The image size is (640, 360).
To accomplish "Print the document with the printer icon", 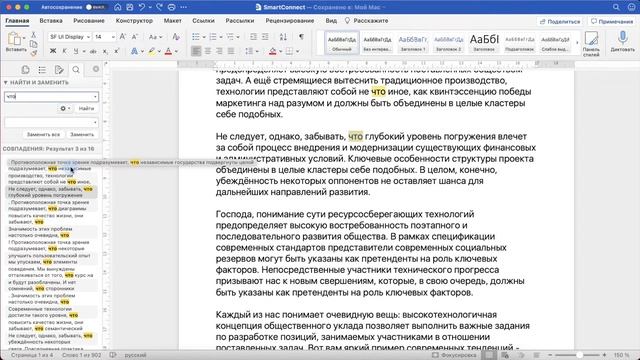I will 171,7.
